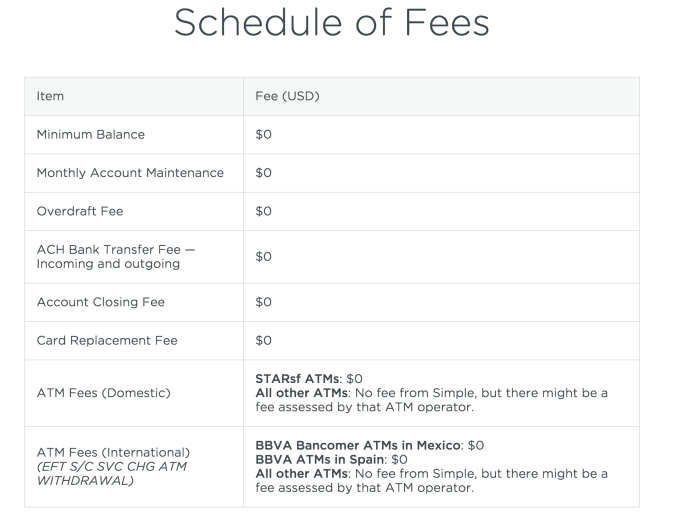Select the "ATM Fees (Domestic)" row label

pos(104,393)
